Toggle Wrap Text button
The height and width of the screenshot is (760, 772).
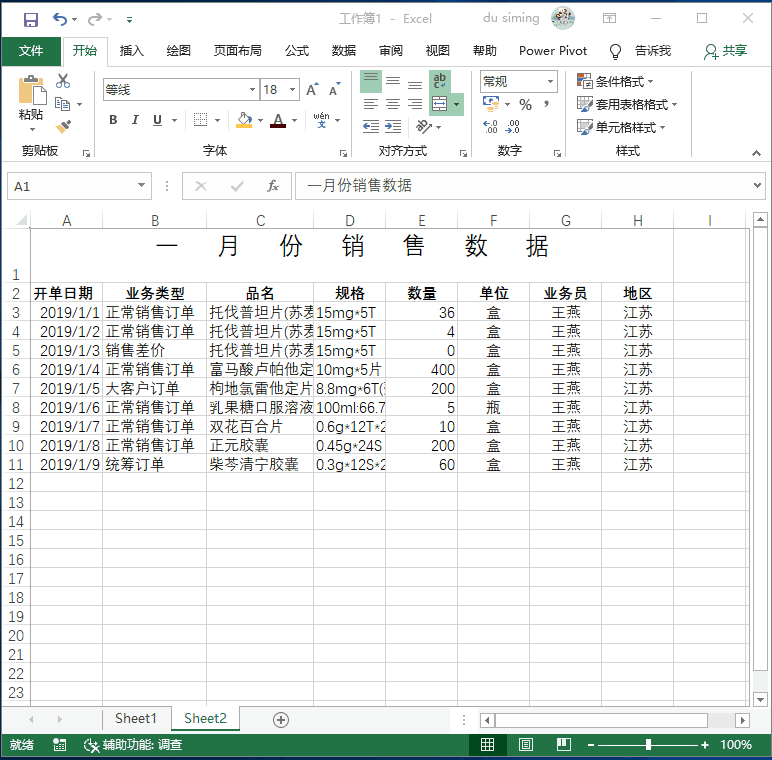tap(440, 81)
